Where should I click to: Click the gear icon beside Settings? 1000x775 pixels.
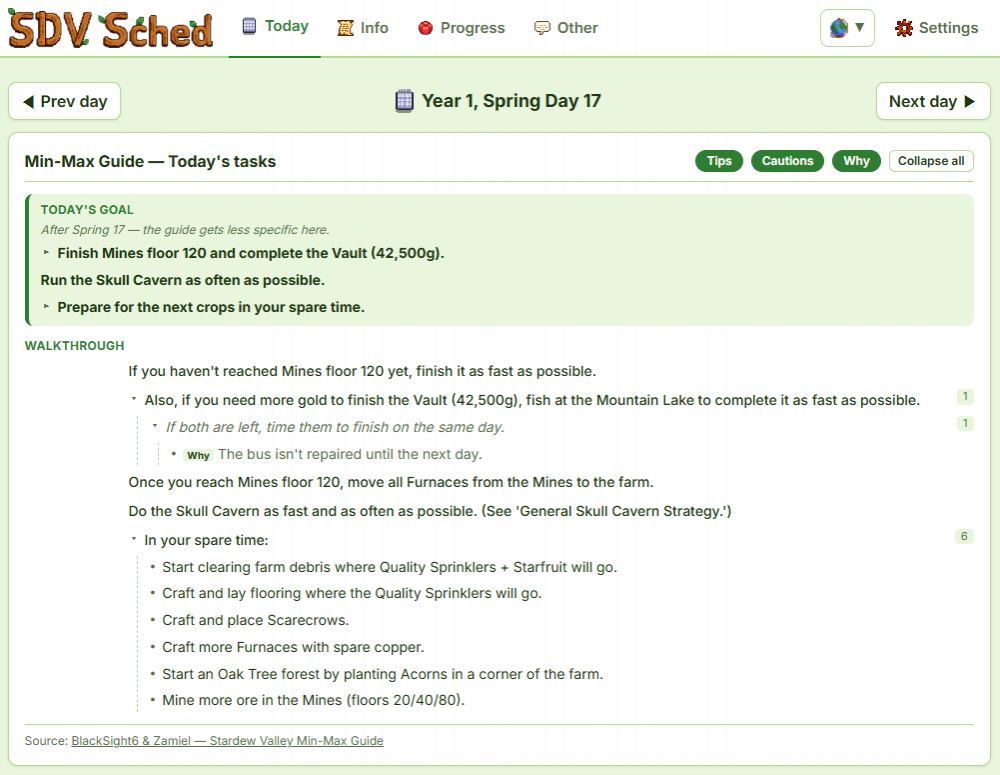tap(904, 28)
